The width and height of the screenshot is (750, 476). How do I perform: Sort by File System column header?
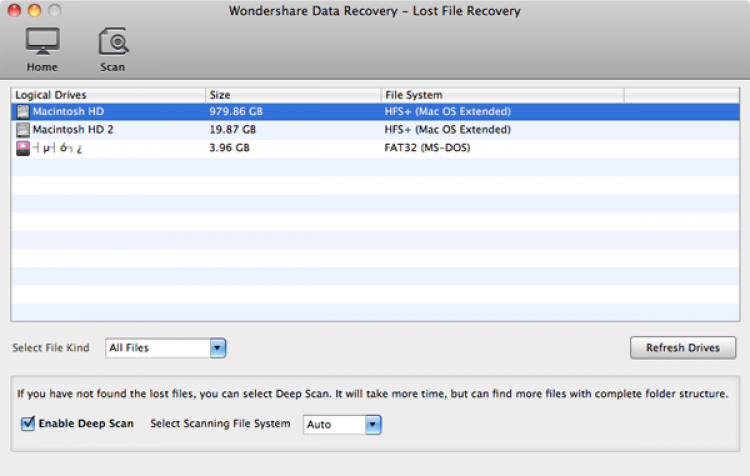(x=502, y=95)
